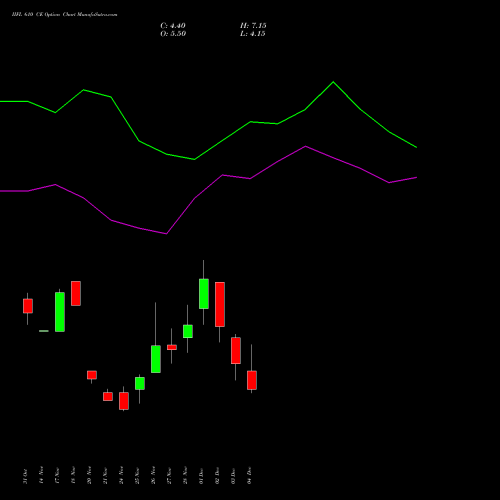Click the red candlestick for 18 Nov
This screenshot has width=500, height=500.
pos(76,293)
